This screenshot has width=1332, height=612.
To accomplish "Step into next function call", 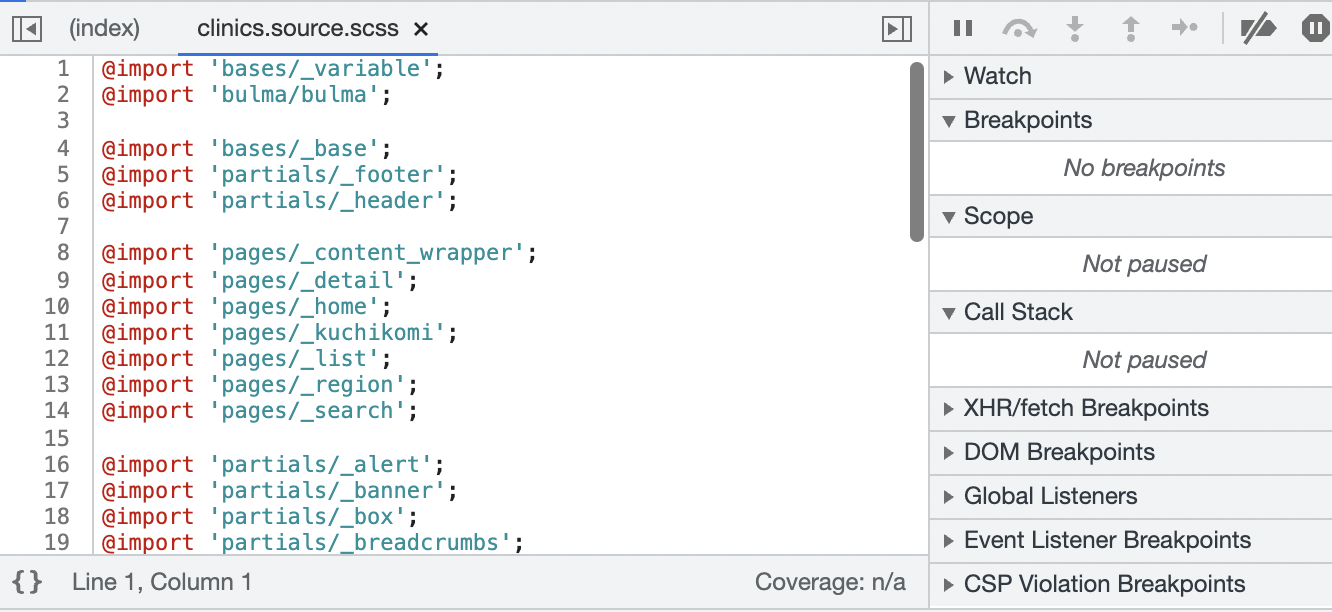I will click(x=1075, y=28).
